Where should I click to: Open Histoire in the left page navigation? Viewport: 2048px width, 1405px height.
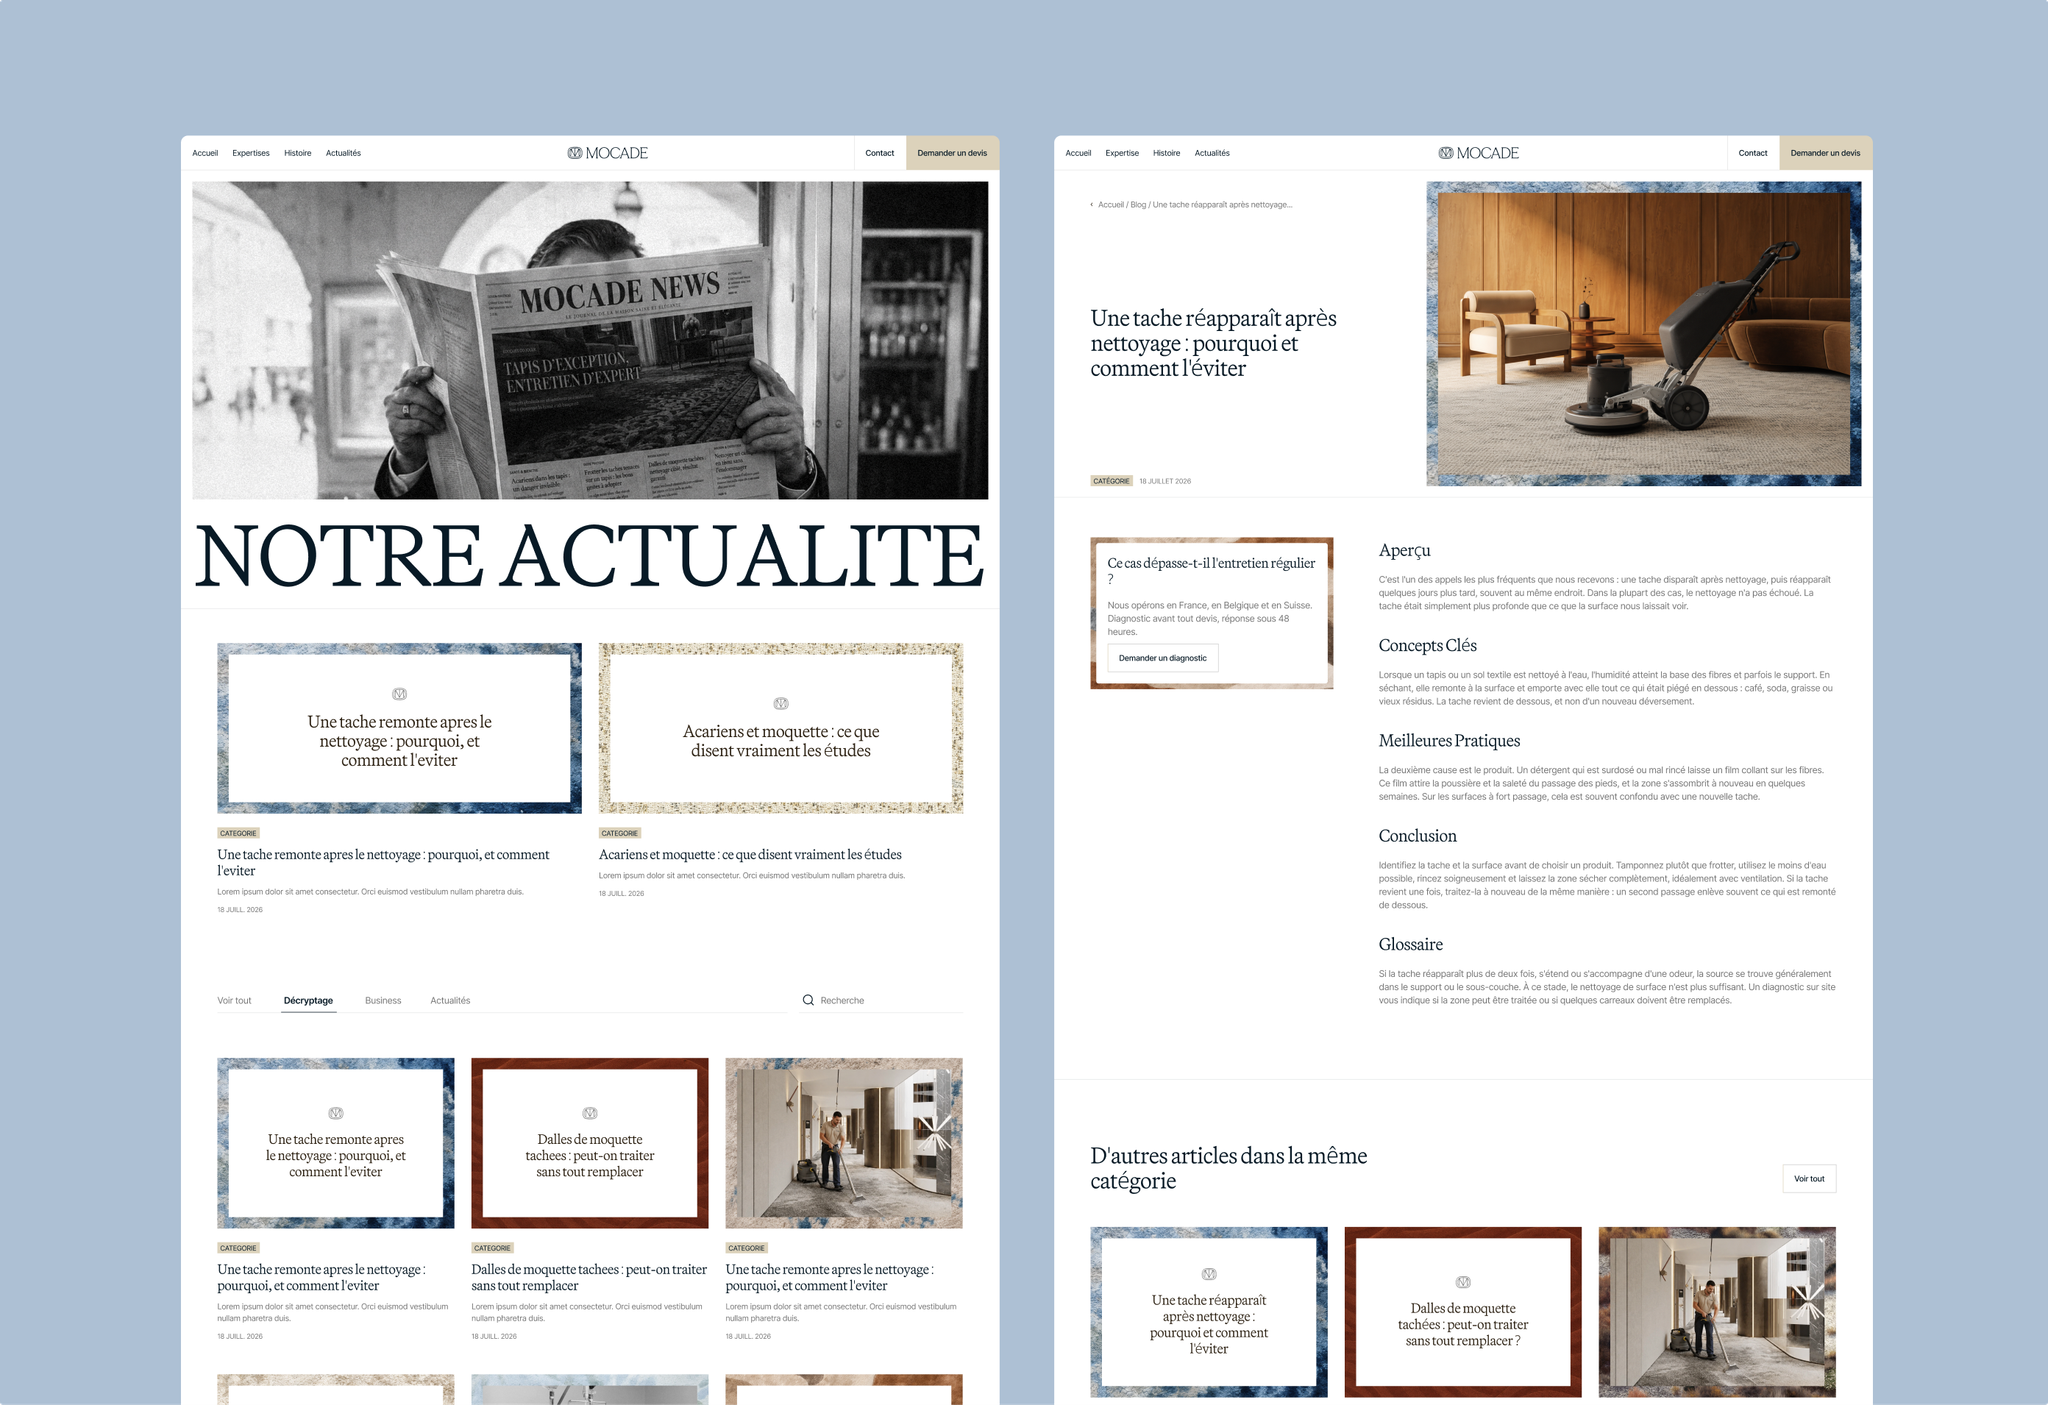click(298, 153)
